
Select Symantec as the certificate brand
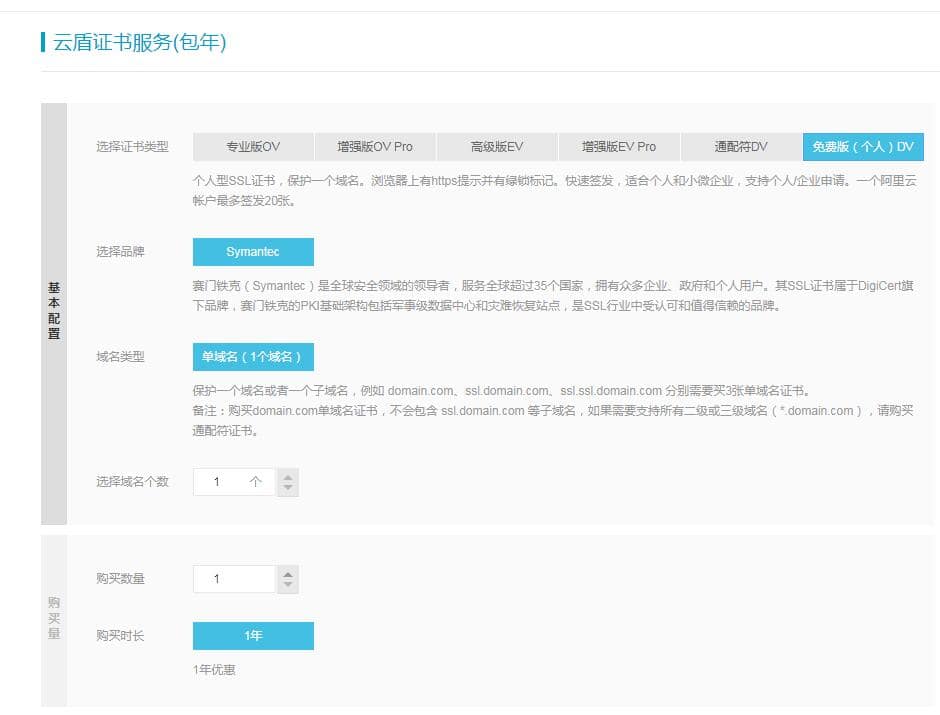click(x=252, y=251)
